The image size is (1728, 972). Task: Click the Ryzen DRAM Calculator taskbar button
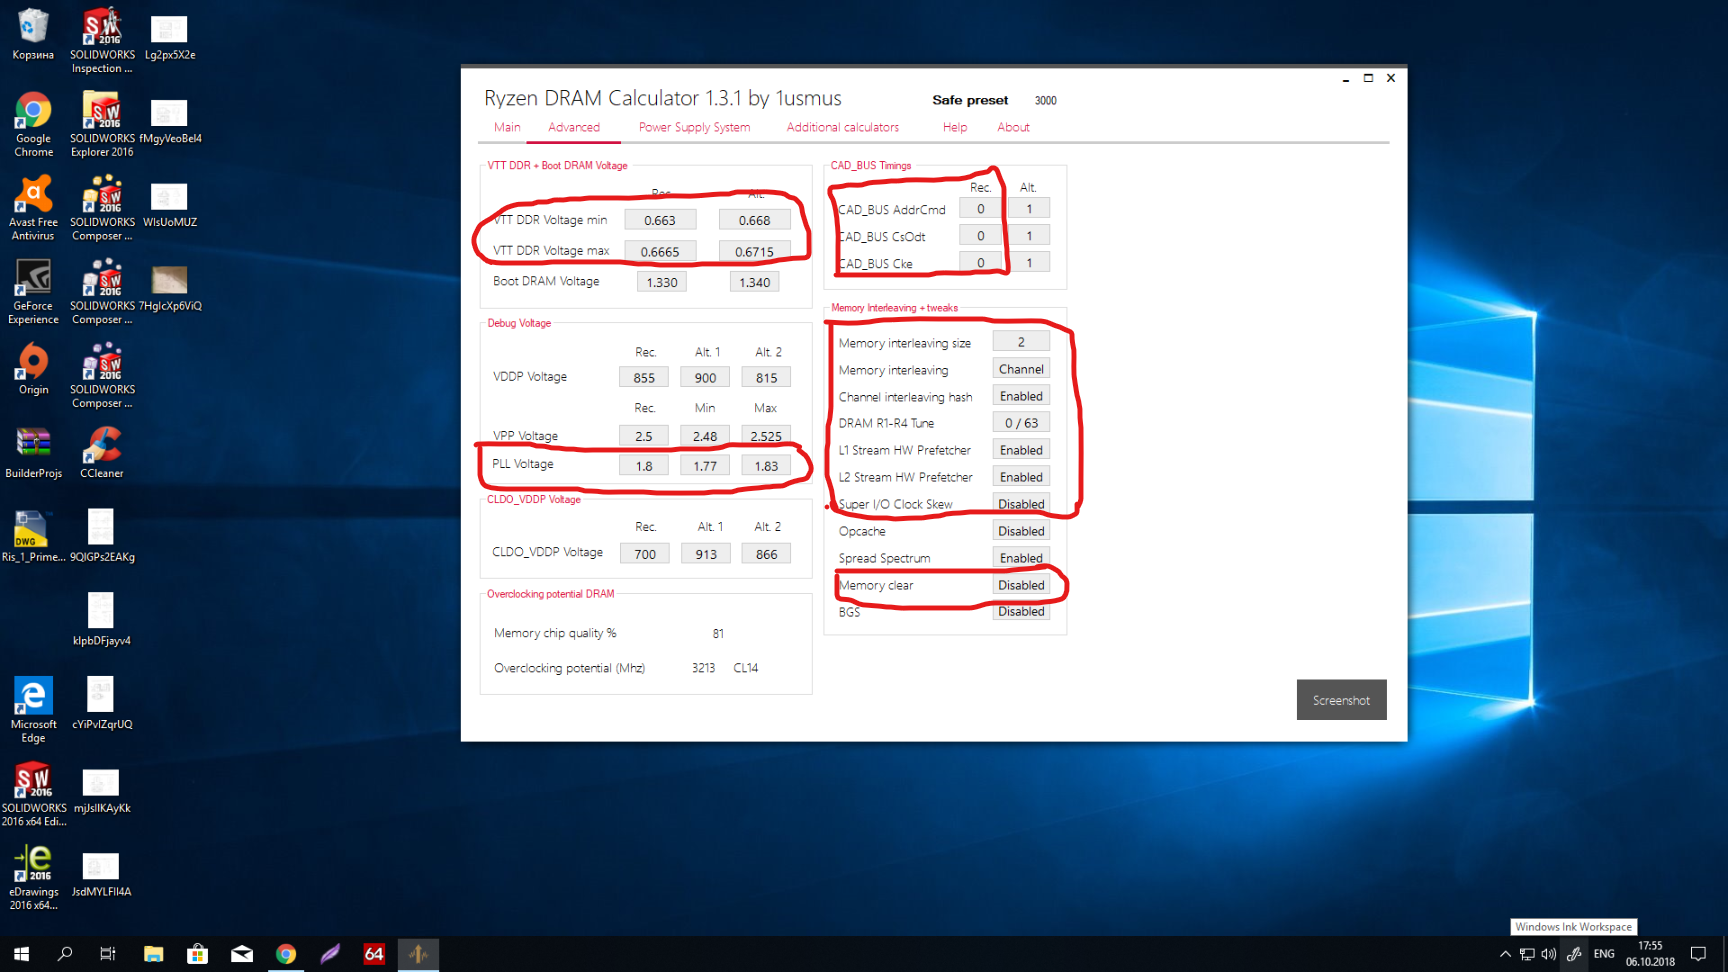[418, 954]
